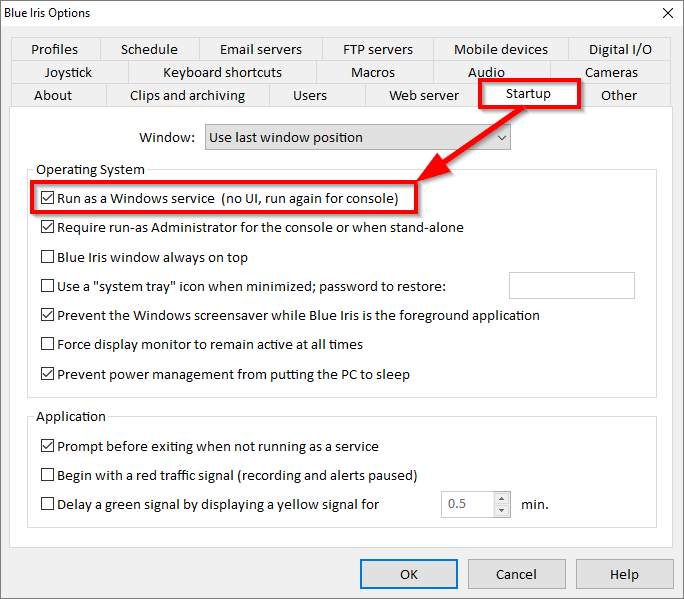The width and height of the screenshot is (684, 599).
Task: Open the Digital I/O tab
Action: pyautogui.click(x=619, y=49)
